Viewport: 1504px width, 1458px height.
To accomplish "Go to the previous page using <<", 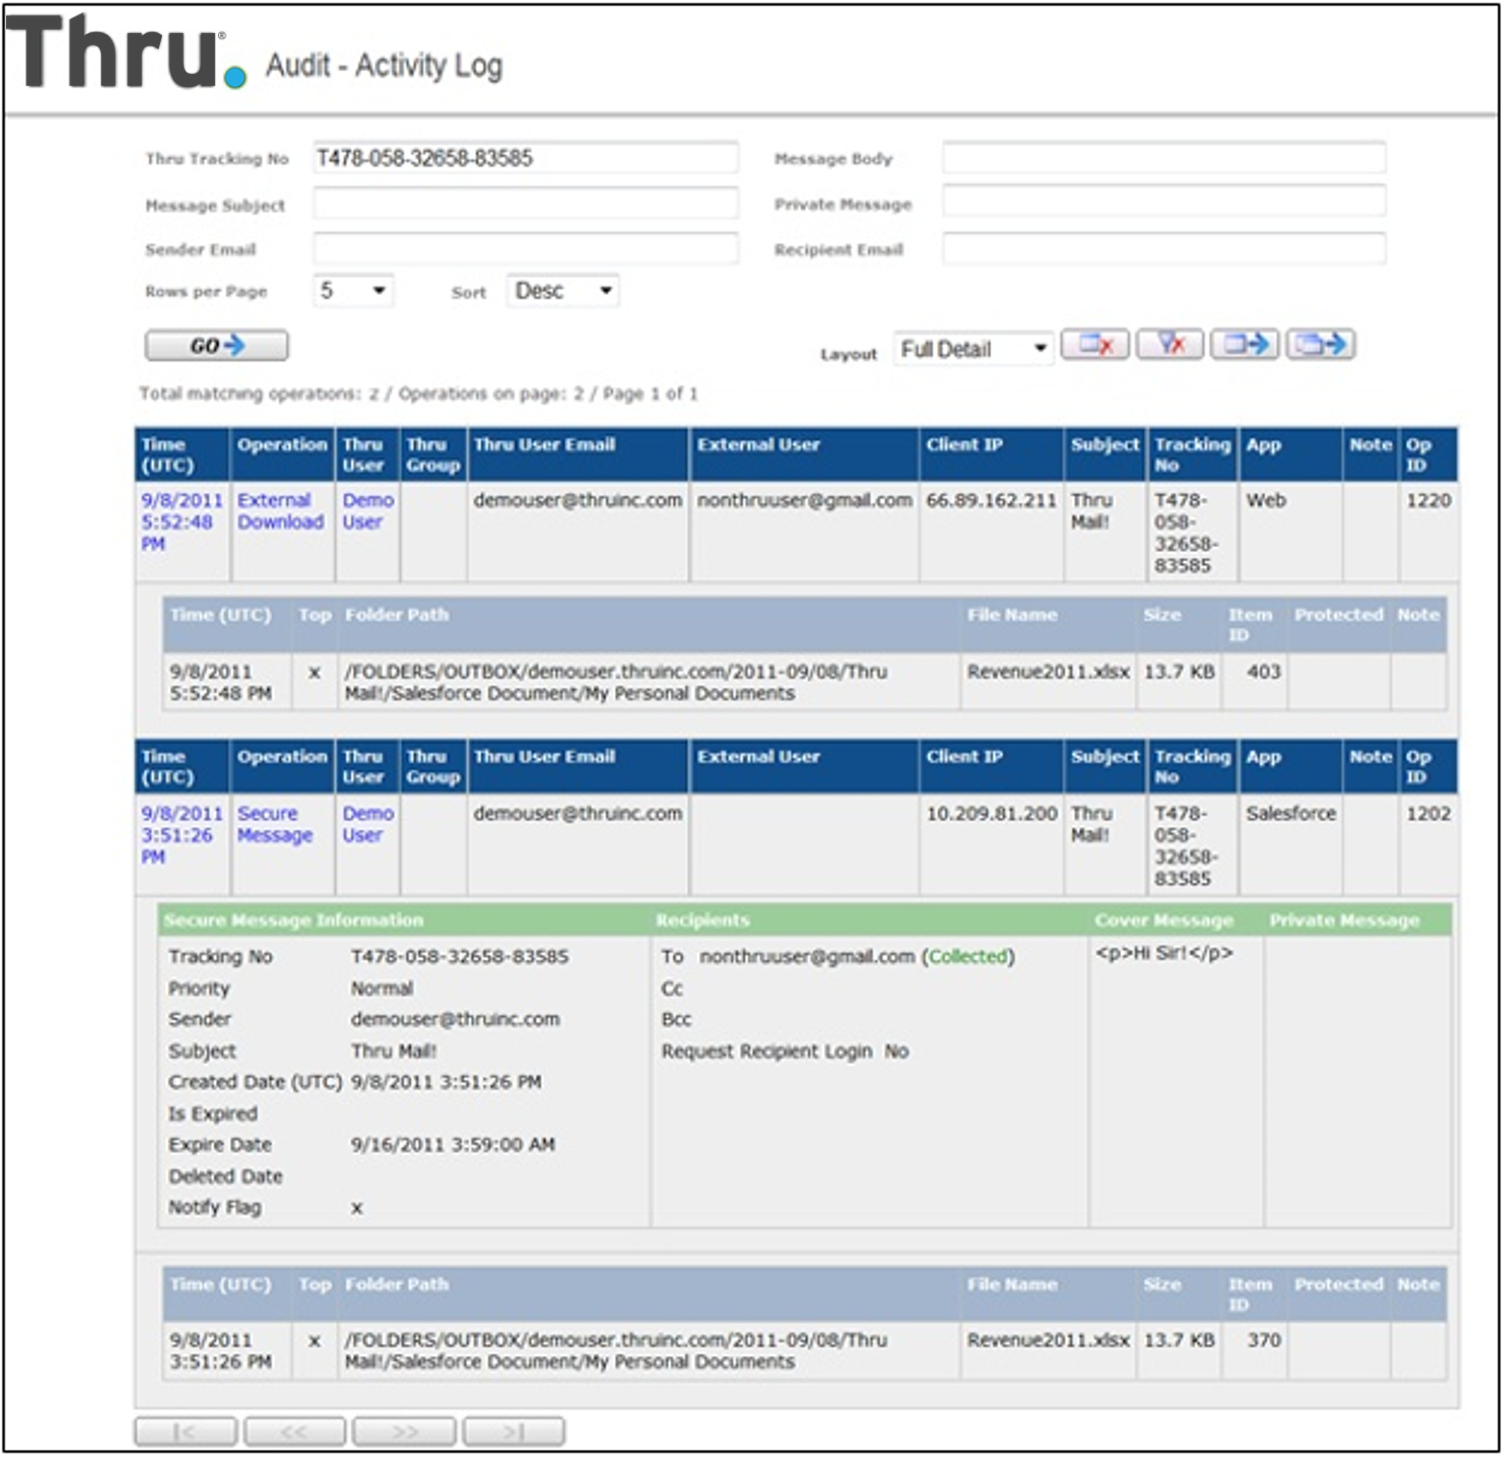I will [x=295, y=1432].
